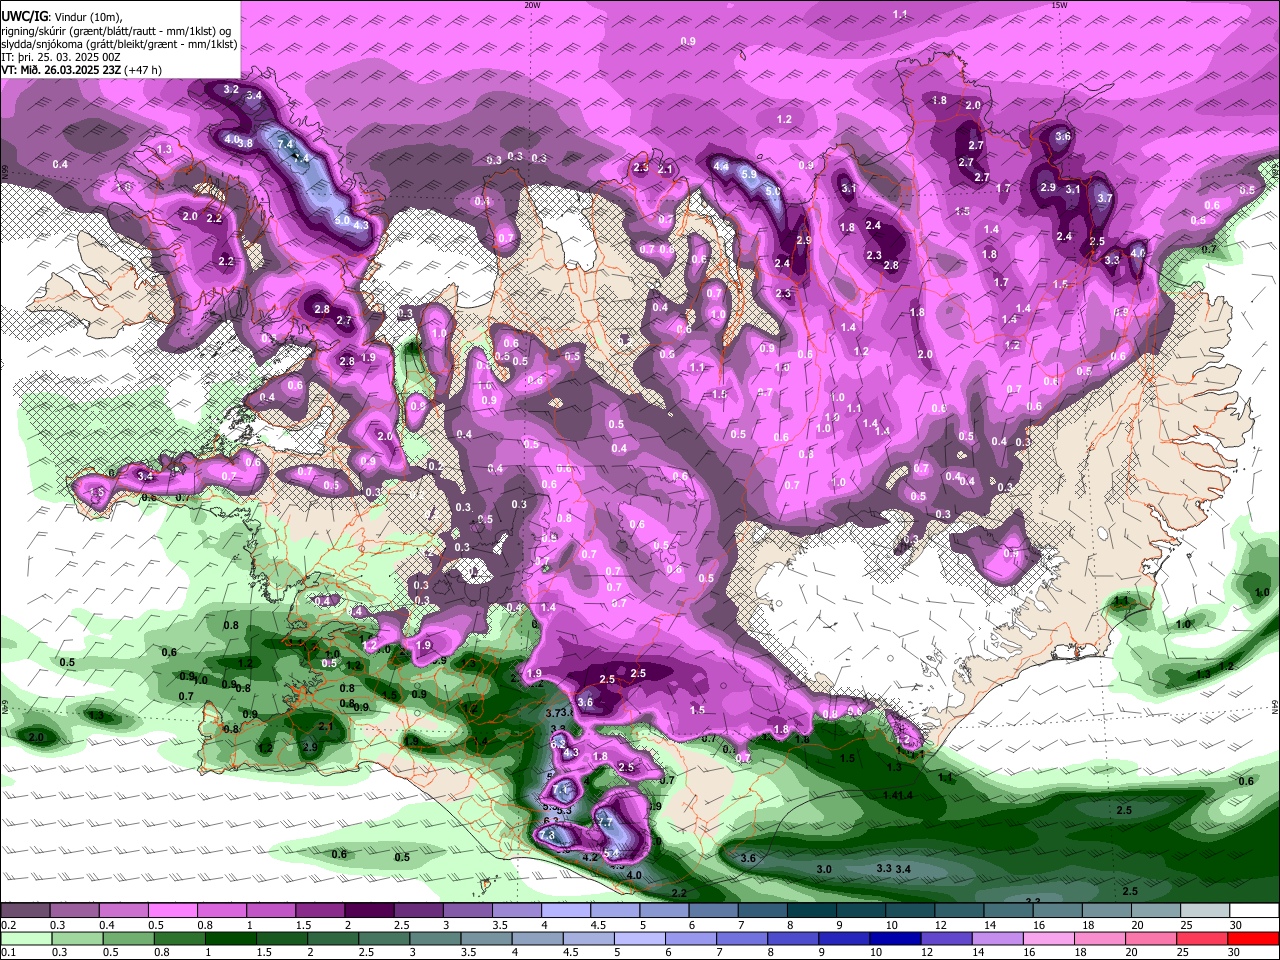Click the "0.2" label on the snow legend row
Viewport: 1280px width, 960px height.
pyautogui.click(x=8, y=925)
